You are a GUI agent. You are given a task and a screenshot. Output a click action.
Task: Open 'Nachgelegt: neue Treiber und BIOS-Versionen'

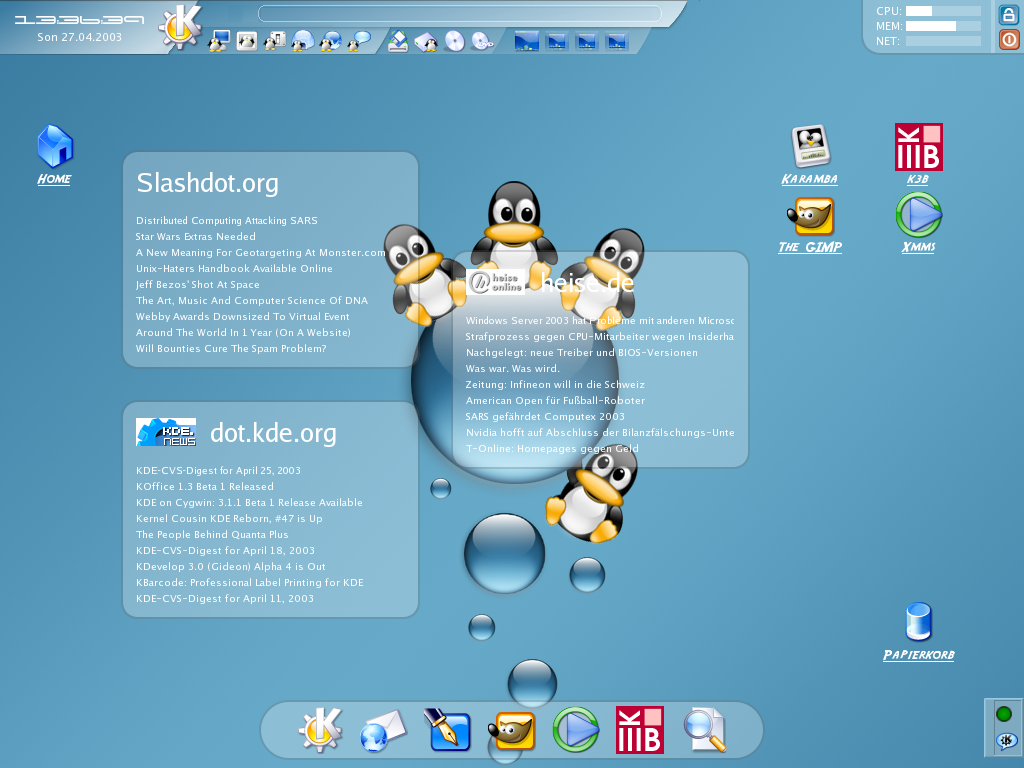[x=581, y=353]
